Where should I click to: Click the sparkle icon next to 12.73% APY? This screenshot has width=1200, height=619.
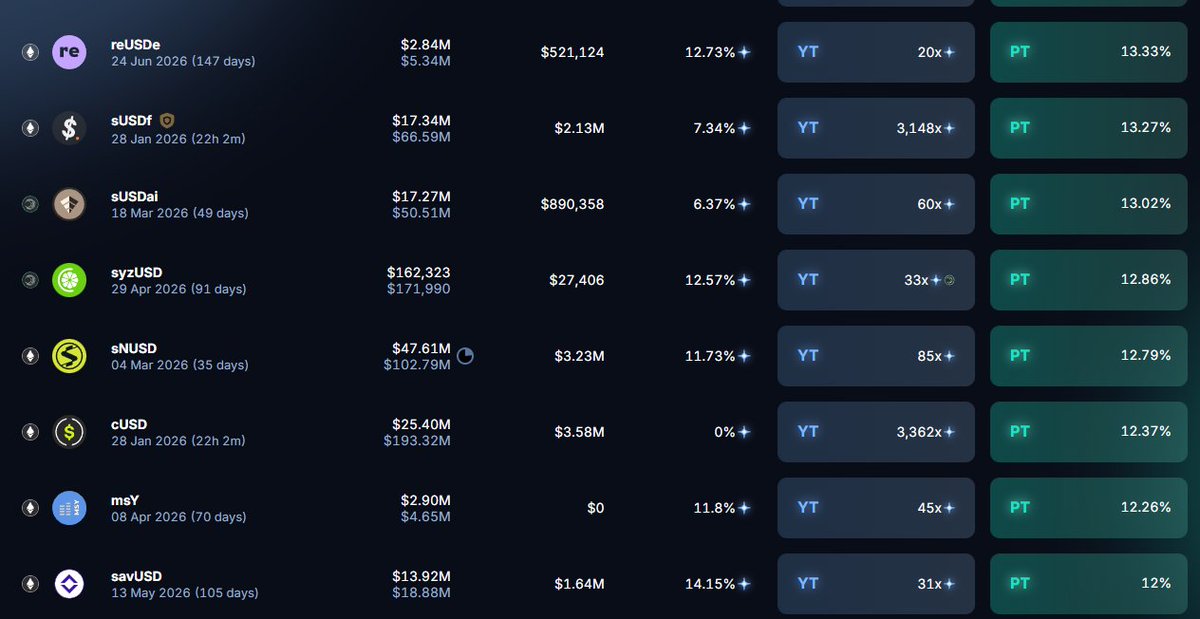(x=745, y=52)
